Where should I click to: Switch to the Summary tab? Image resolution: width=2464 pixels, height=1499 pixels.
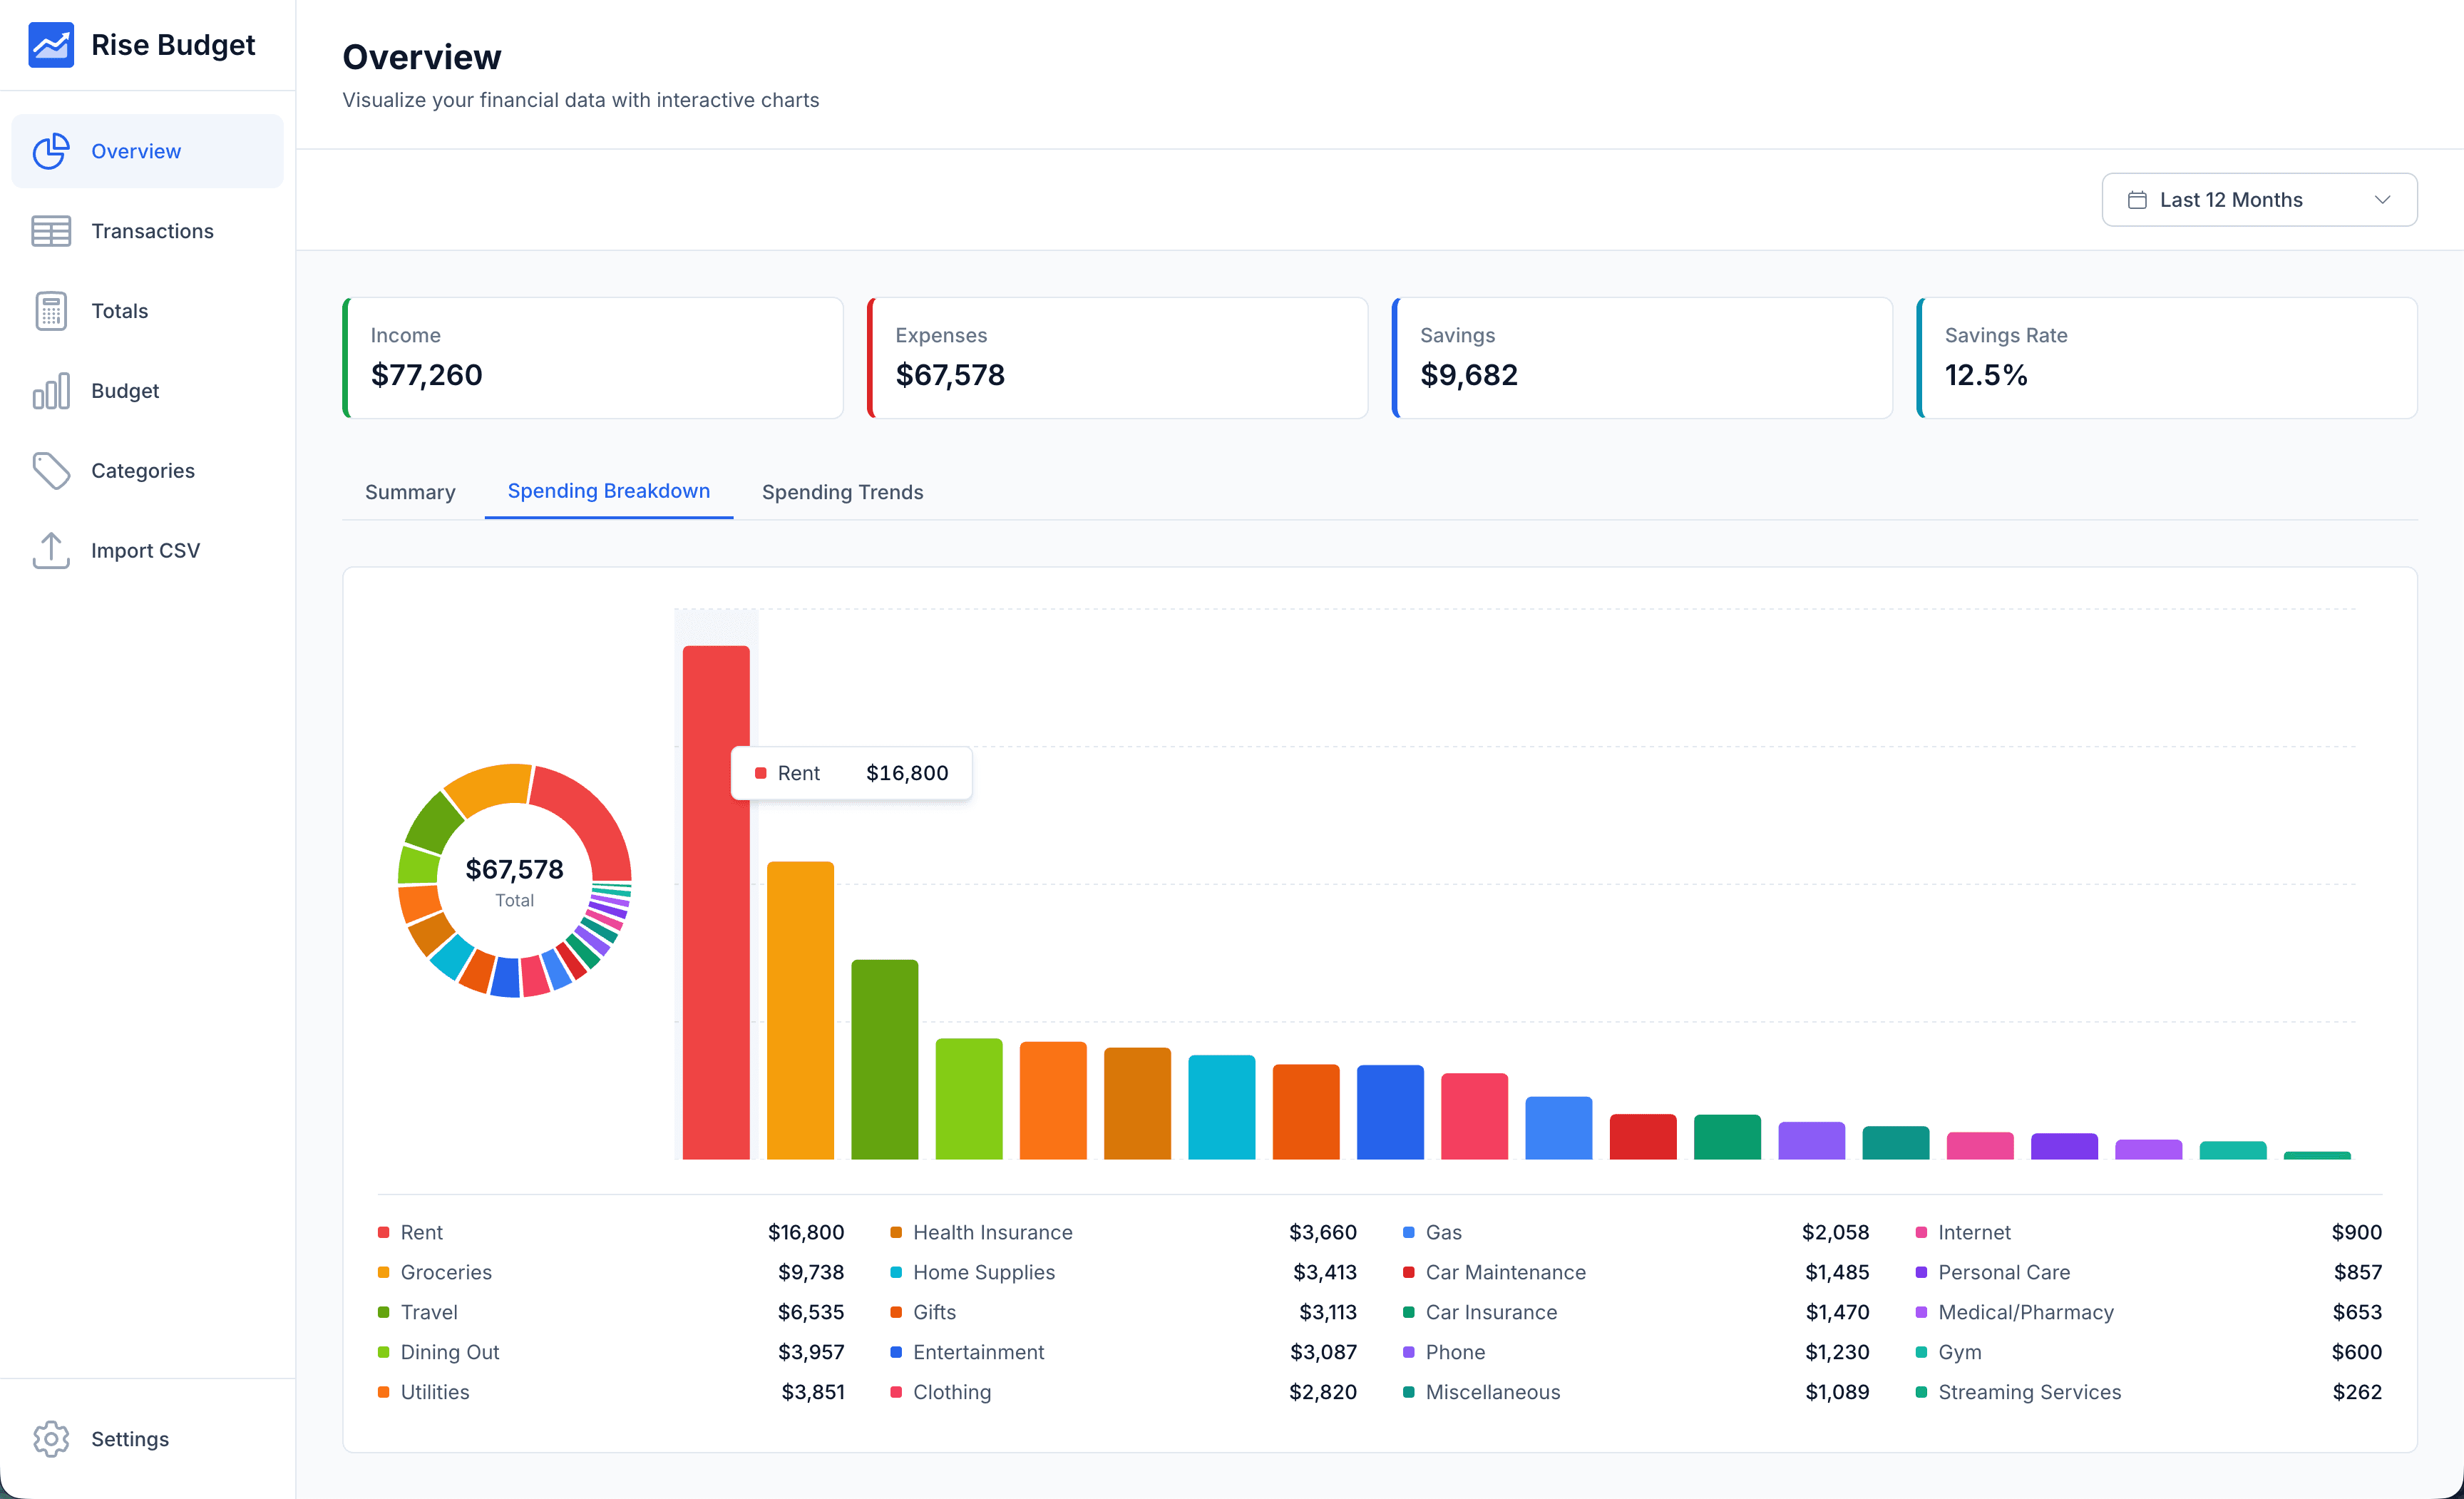tap(410, 491)
